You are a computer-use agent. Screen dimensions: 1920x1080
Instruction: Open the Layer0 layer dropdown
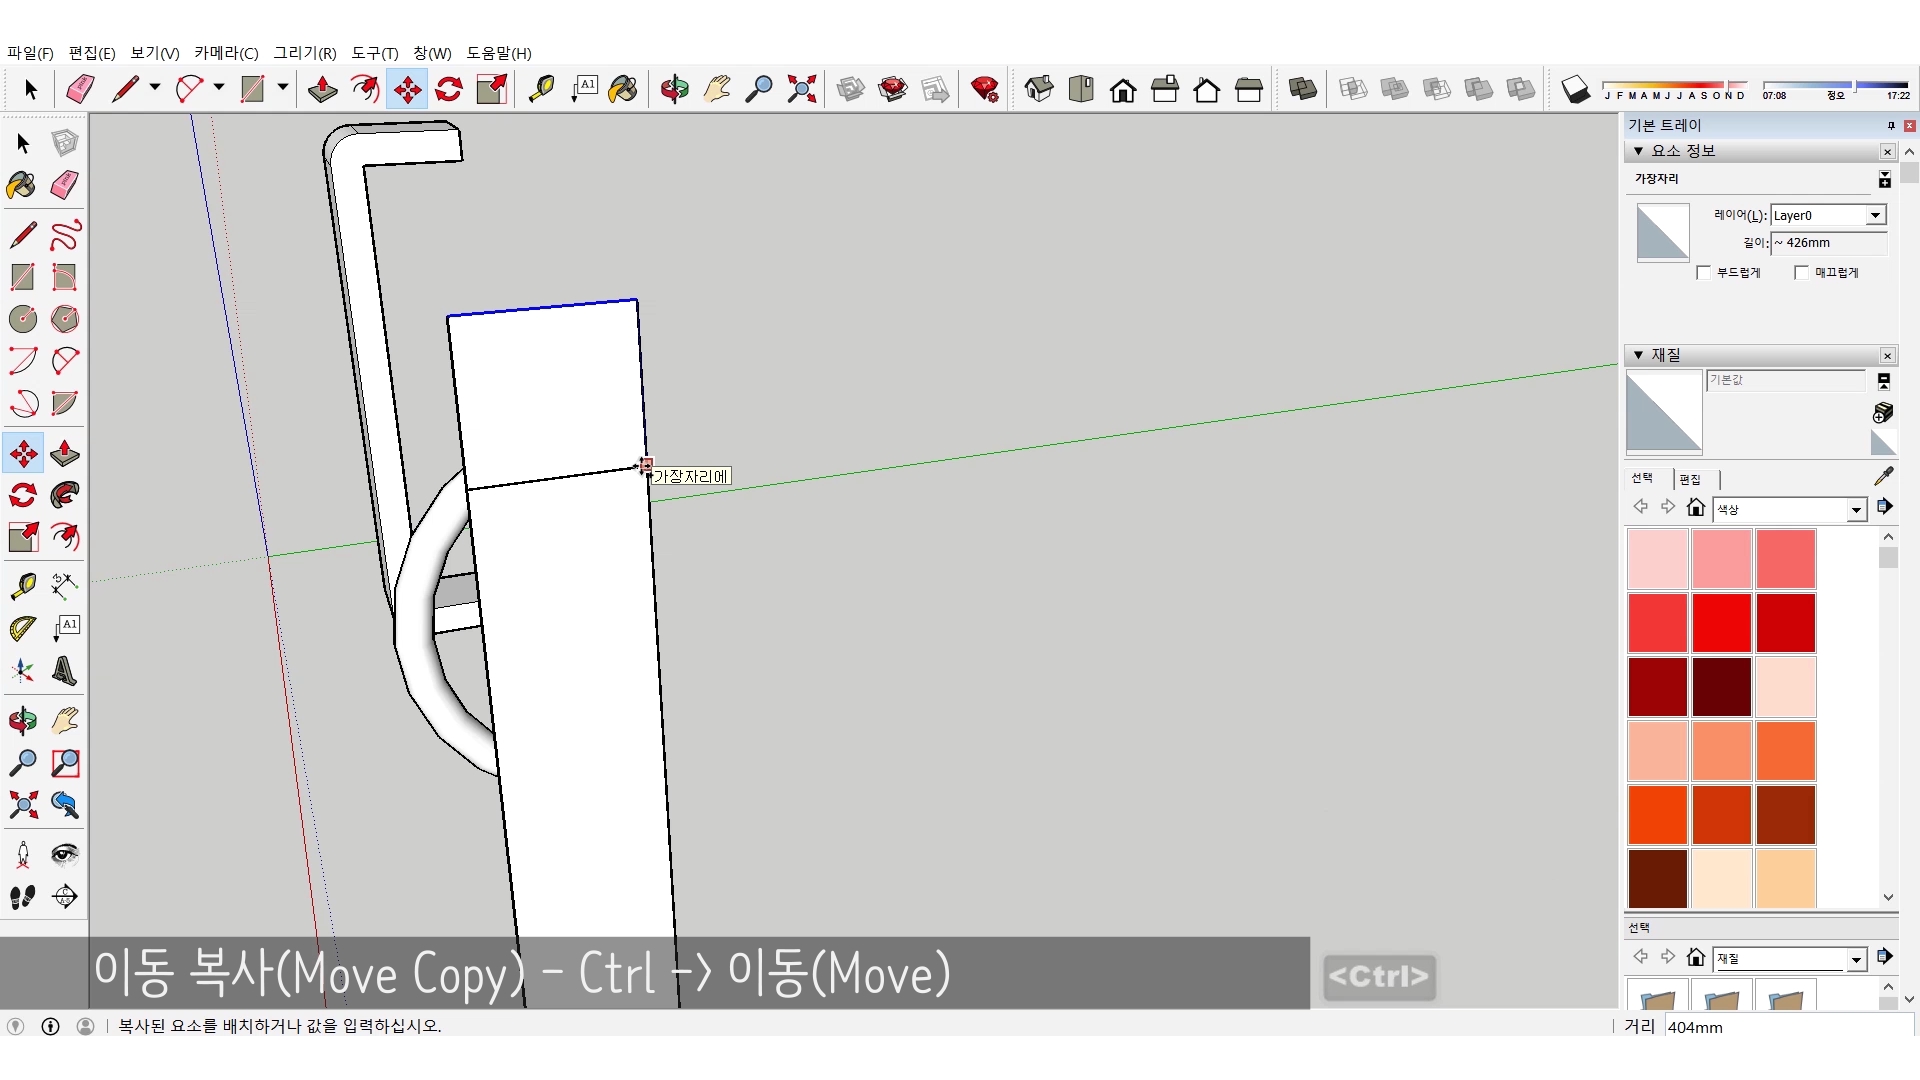coord(1875,215)
